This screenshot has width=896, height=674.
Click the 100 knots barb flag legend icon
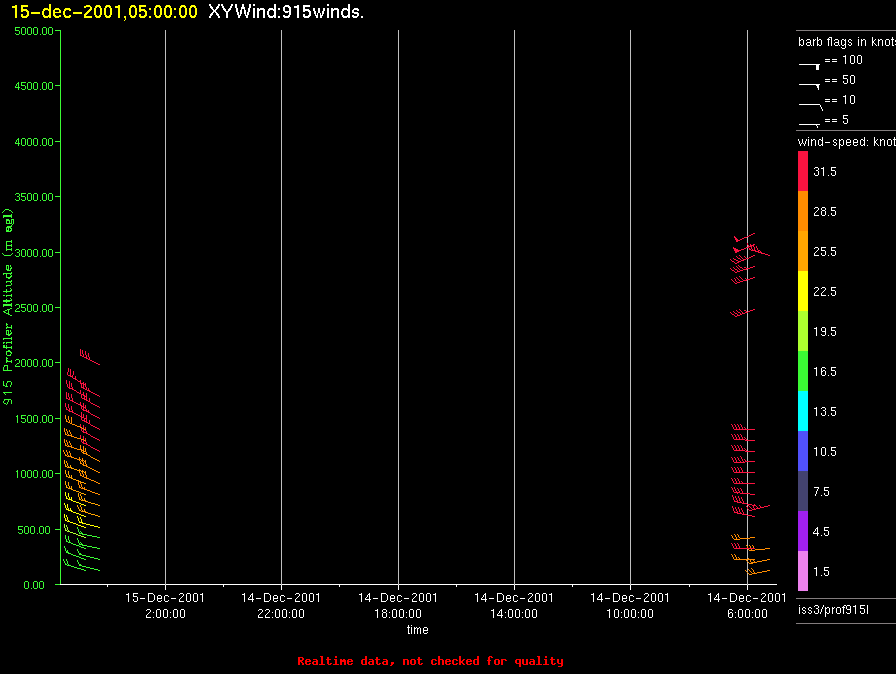click(x=809, y=66)
